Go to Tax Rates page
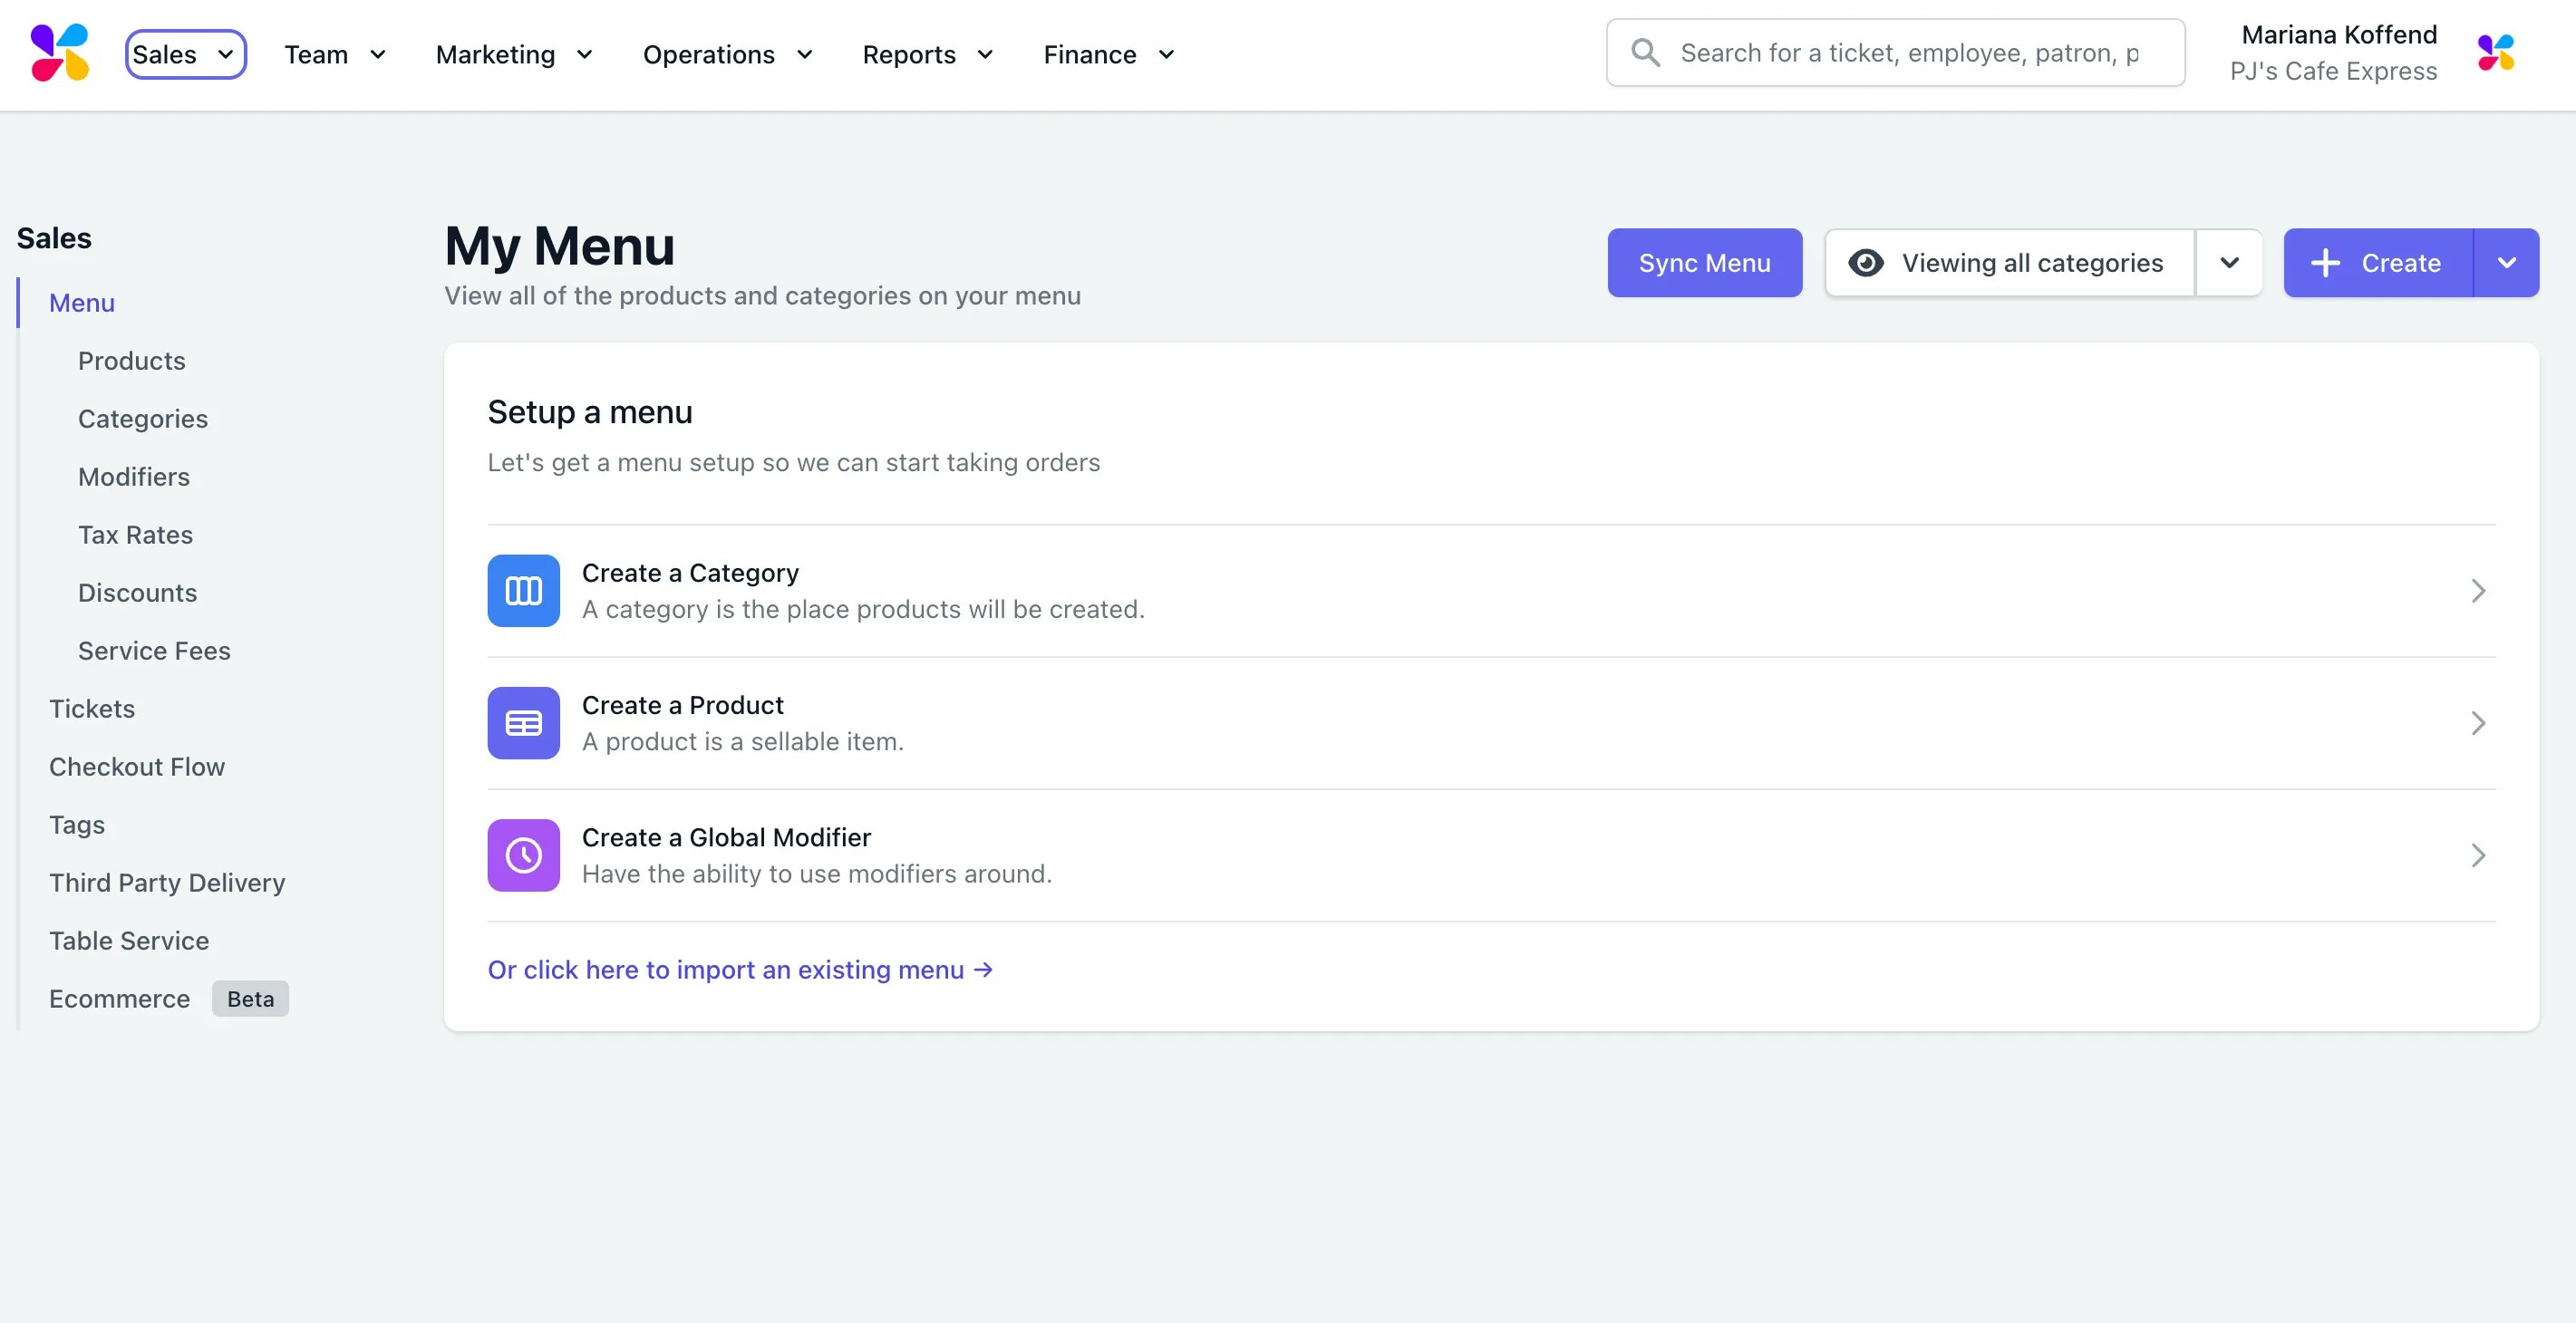Viewport: 2576px width, 1323px height. tap(136, 535)
